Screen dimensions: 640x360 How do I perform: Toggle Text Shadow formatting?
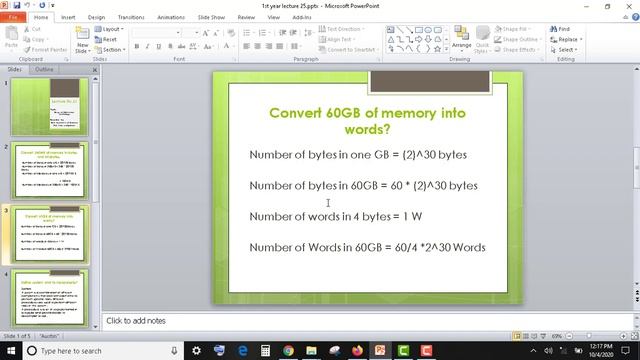(x=170, y=46)
